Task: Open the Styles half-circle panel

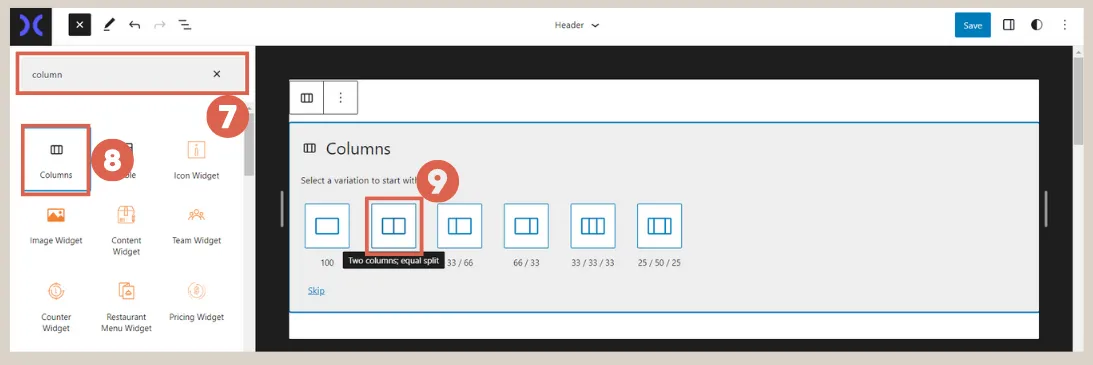Action: [x=1037, y=25]
